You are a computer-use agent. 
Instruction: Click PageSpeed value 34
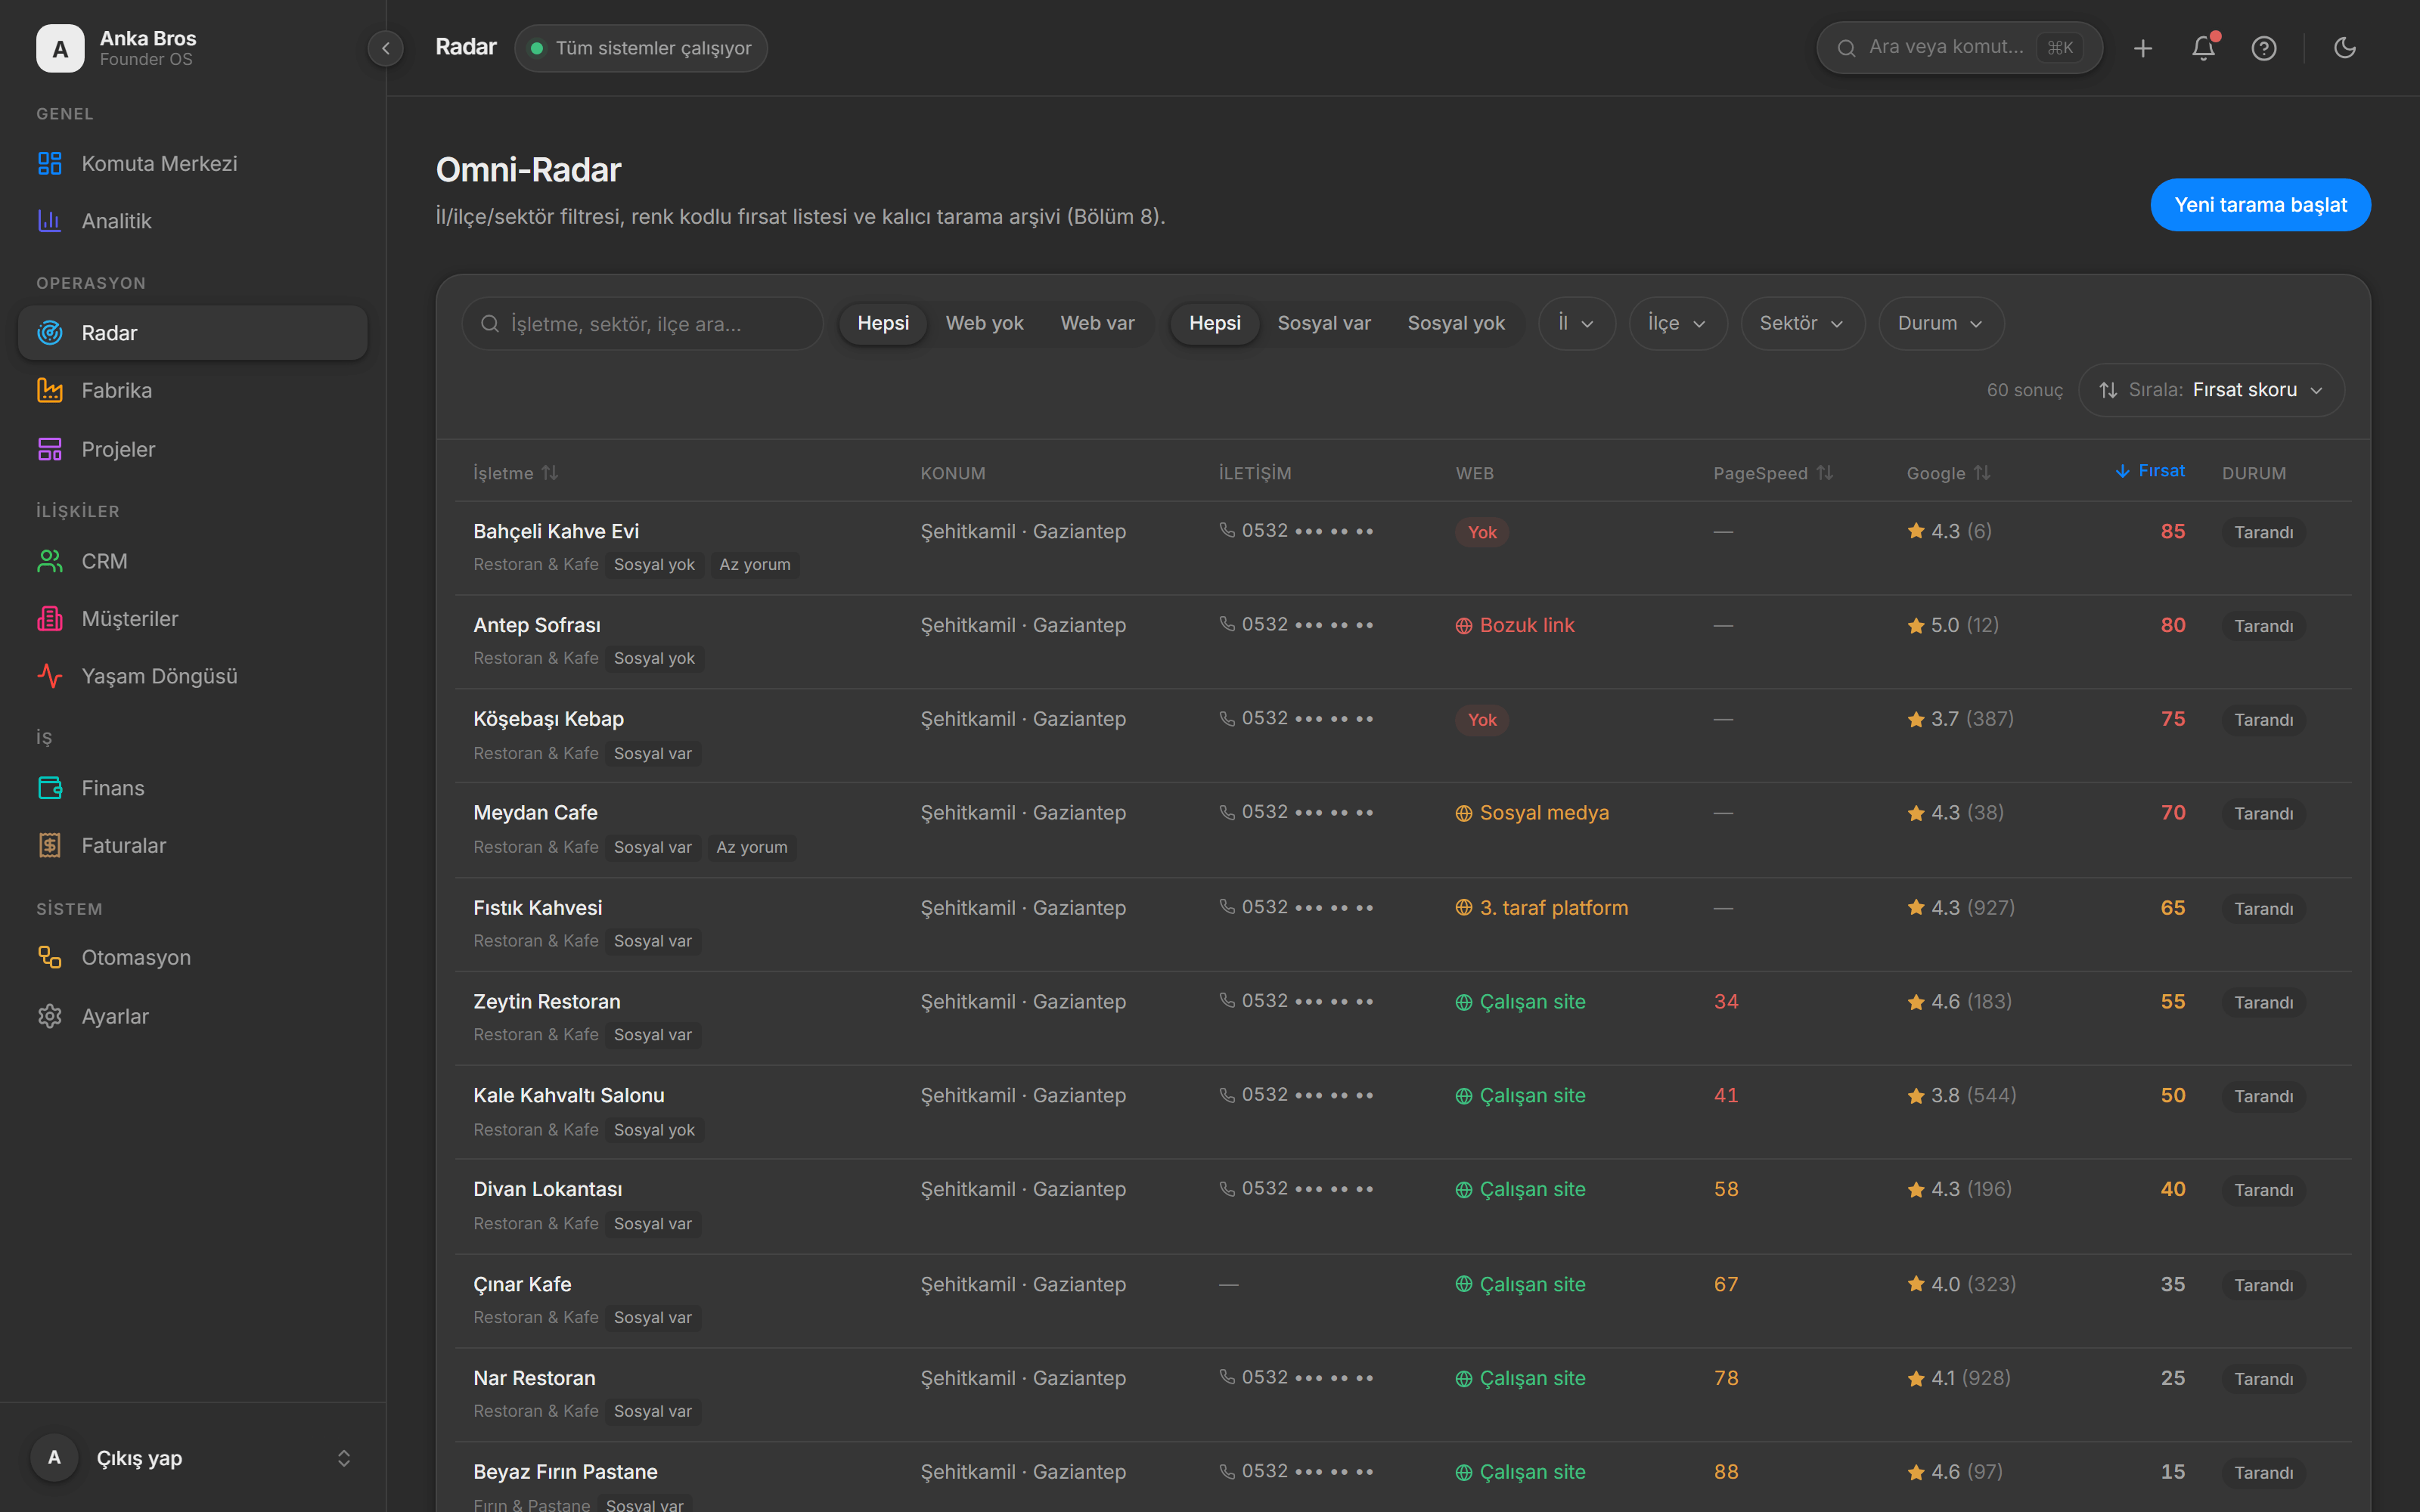coord(1726,1001)
